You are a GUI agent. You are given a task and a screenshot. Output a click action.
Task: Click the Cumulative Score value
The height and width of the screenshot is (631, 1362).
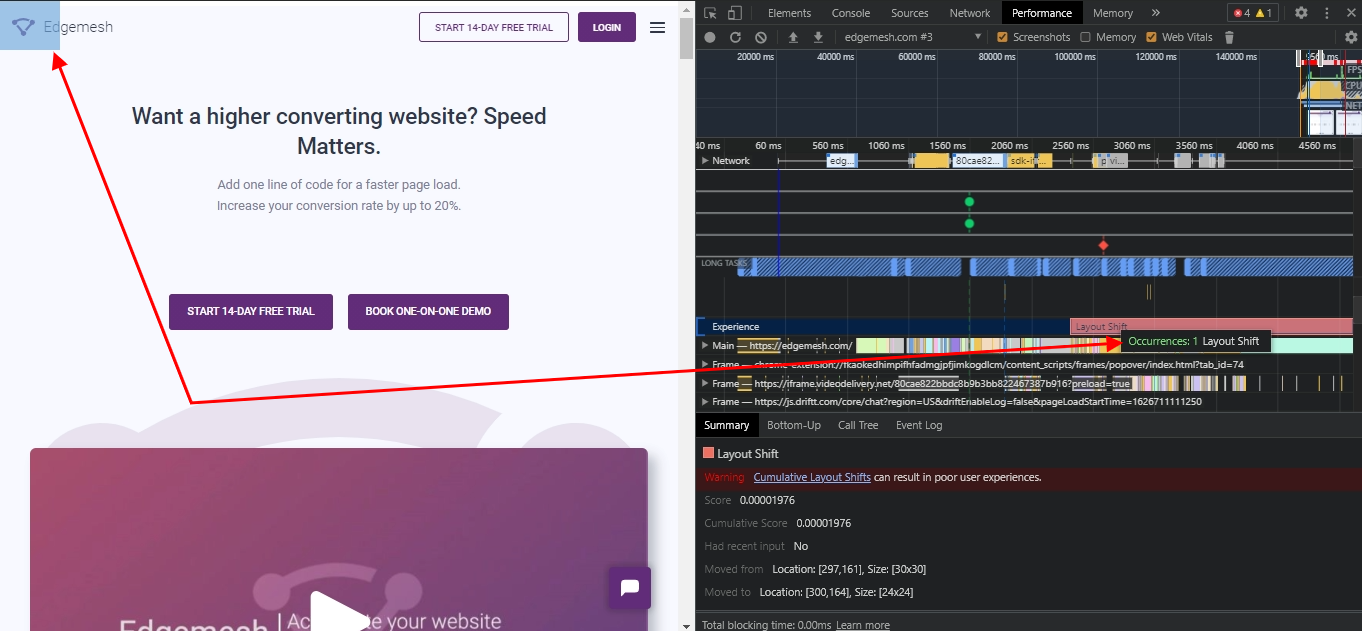(x=824, y=523)
